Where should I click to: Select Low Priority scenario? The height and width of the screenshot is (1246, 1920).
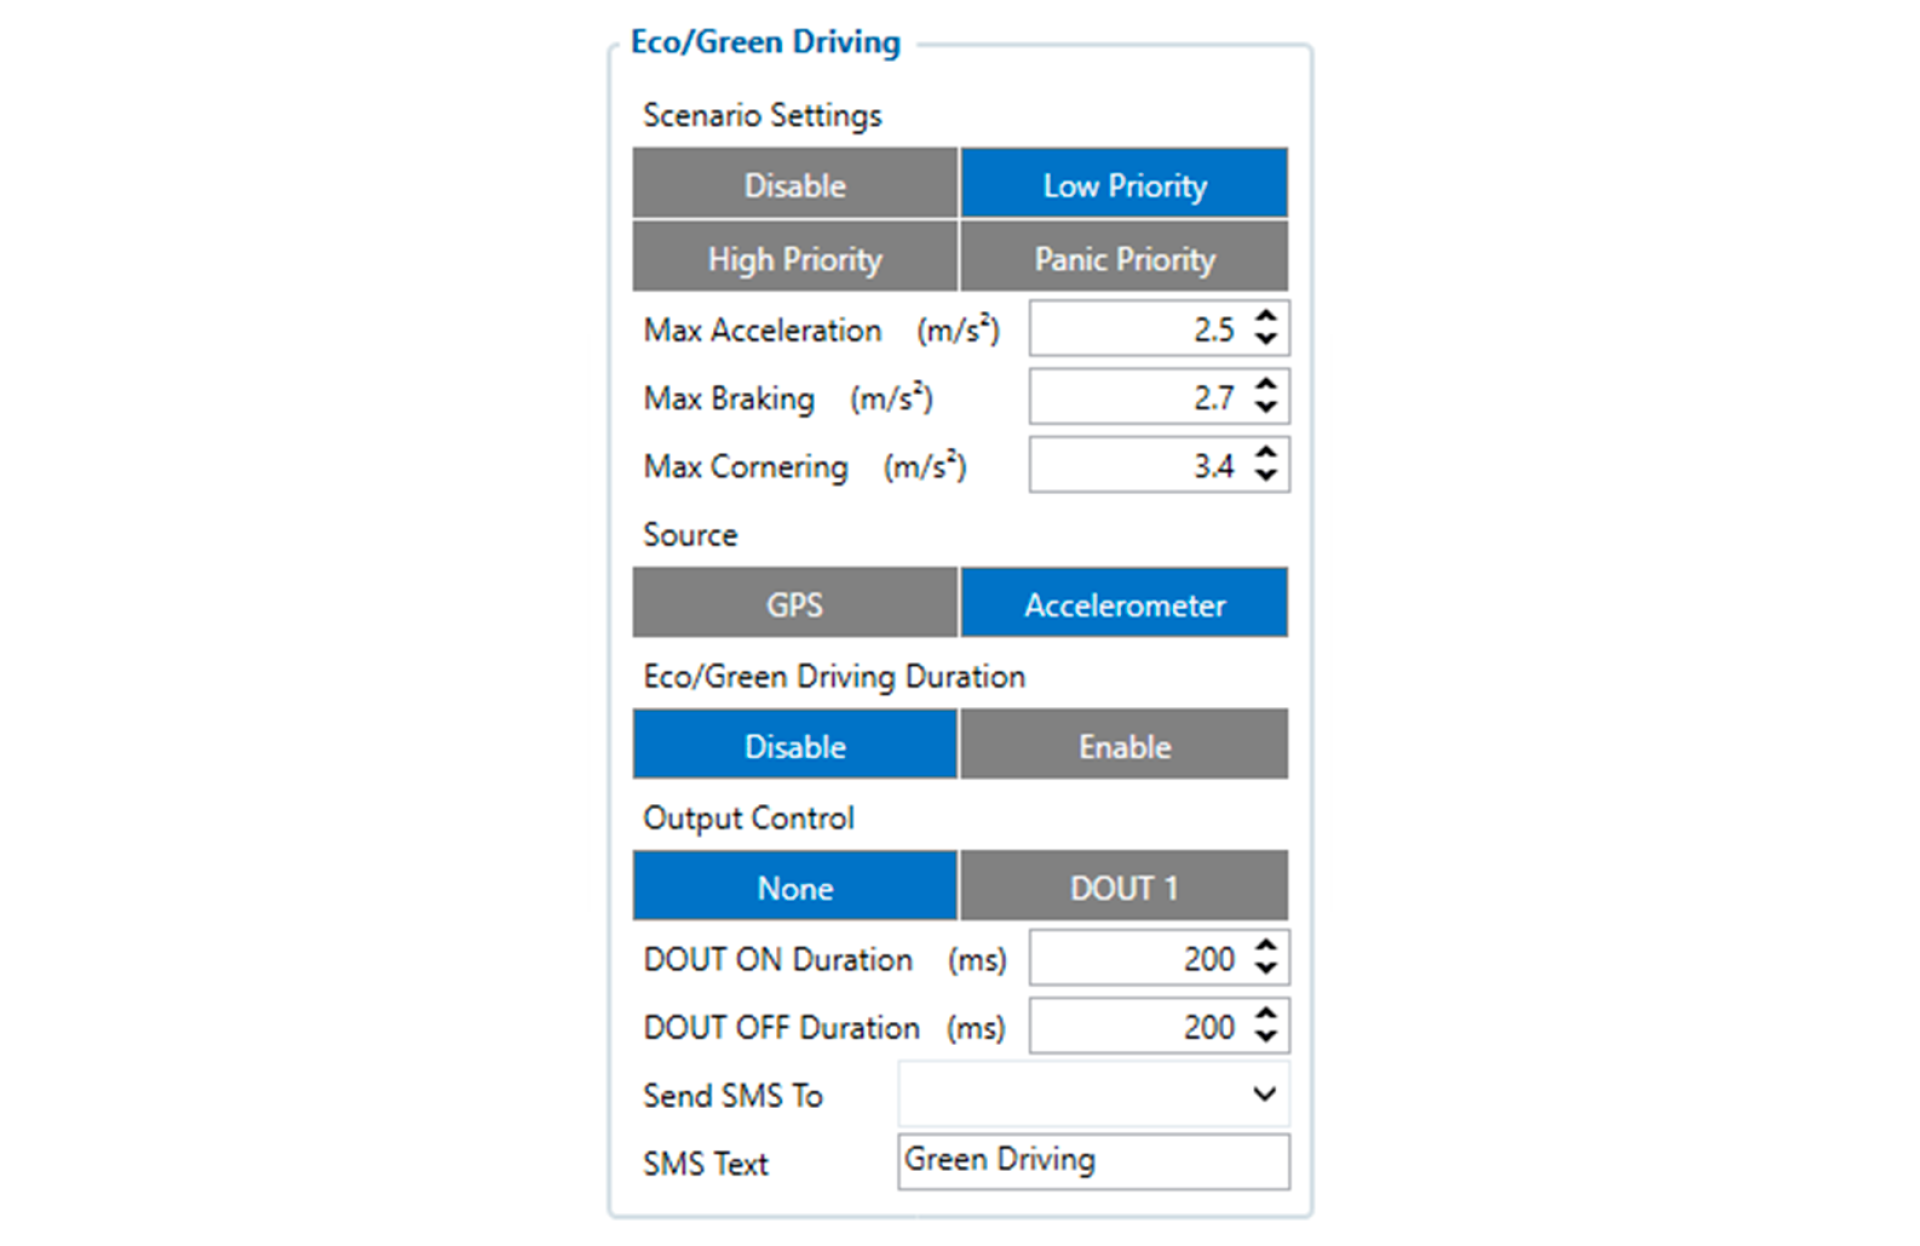1124,184
